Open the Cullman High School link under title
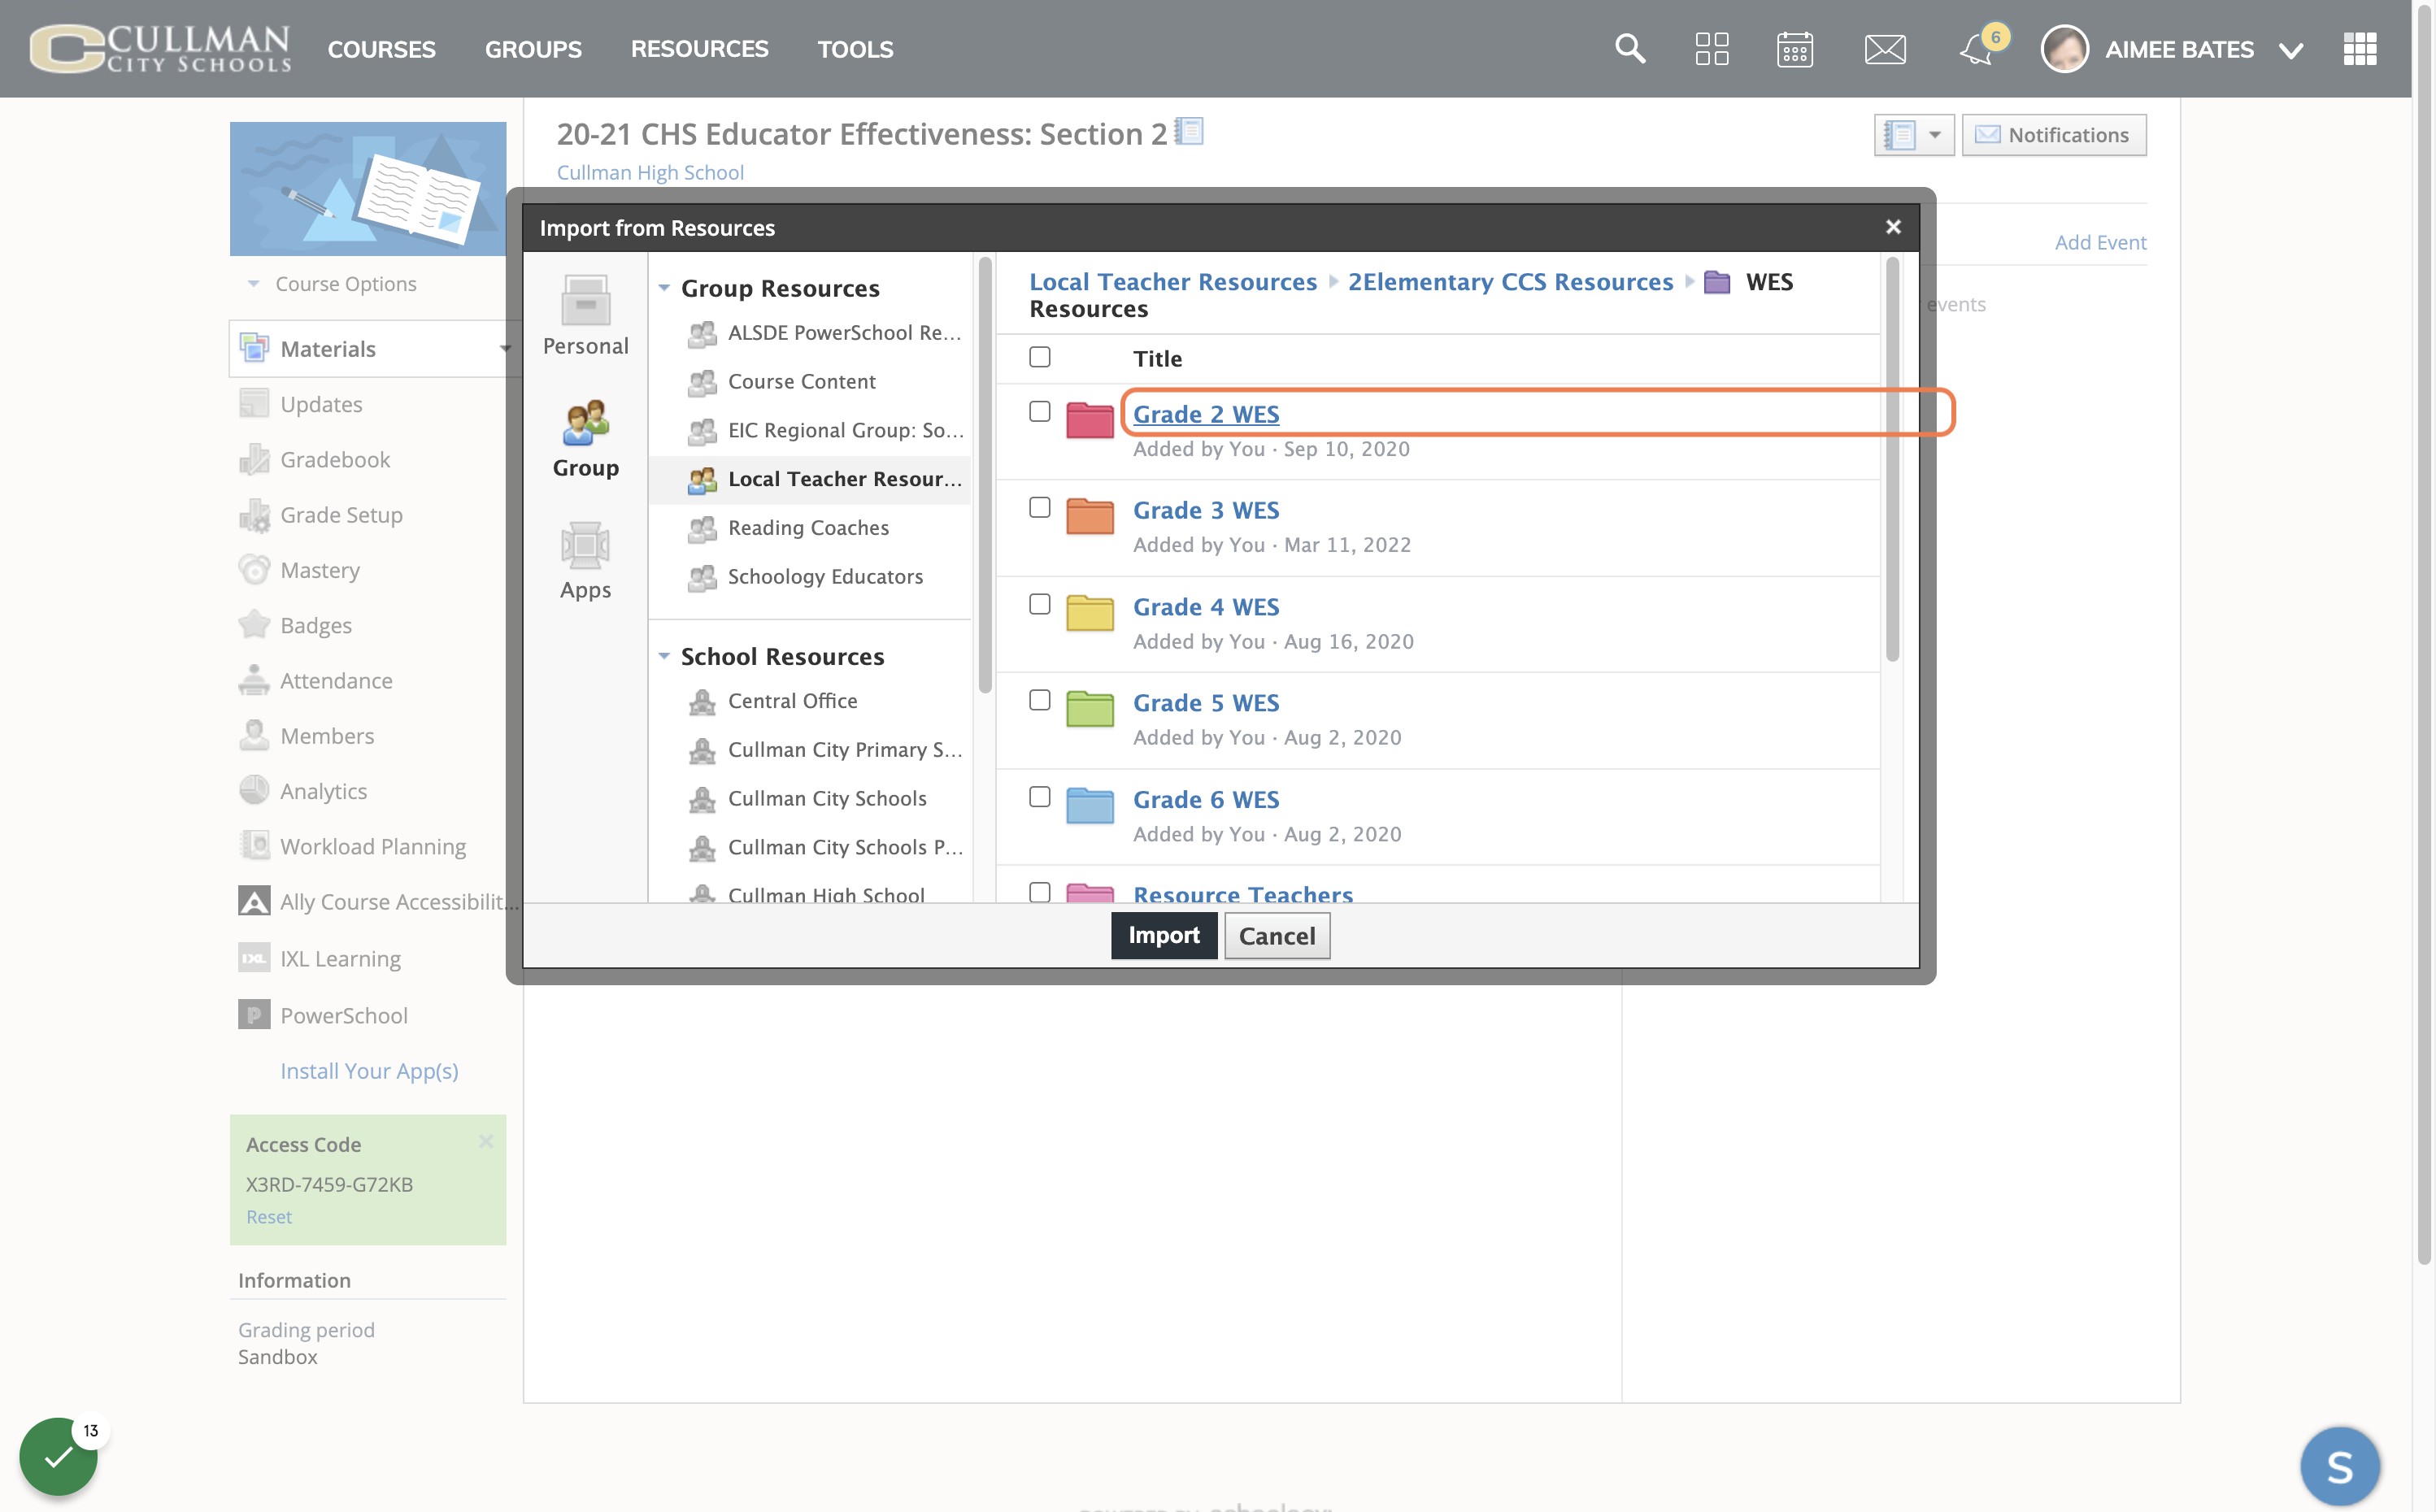 pos(650,172)
